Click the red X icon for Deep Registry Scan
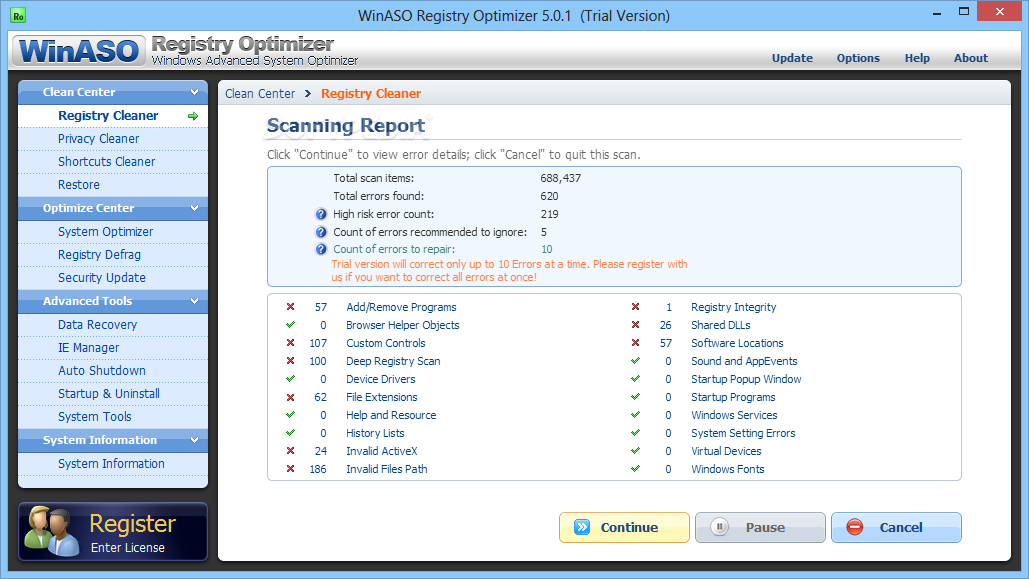This screenshot has width=1029, height=579. [x=290, y=361]
